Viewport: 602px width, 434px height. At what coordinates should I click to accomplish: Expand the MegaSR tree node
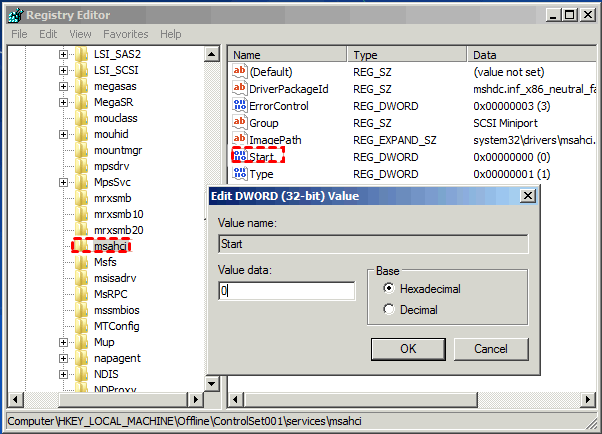[63, 103]
